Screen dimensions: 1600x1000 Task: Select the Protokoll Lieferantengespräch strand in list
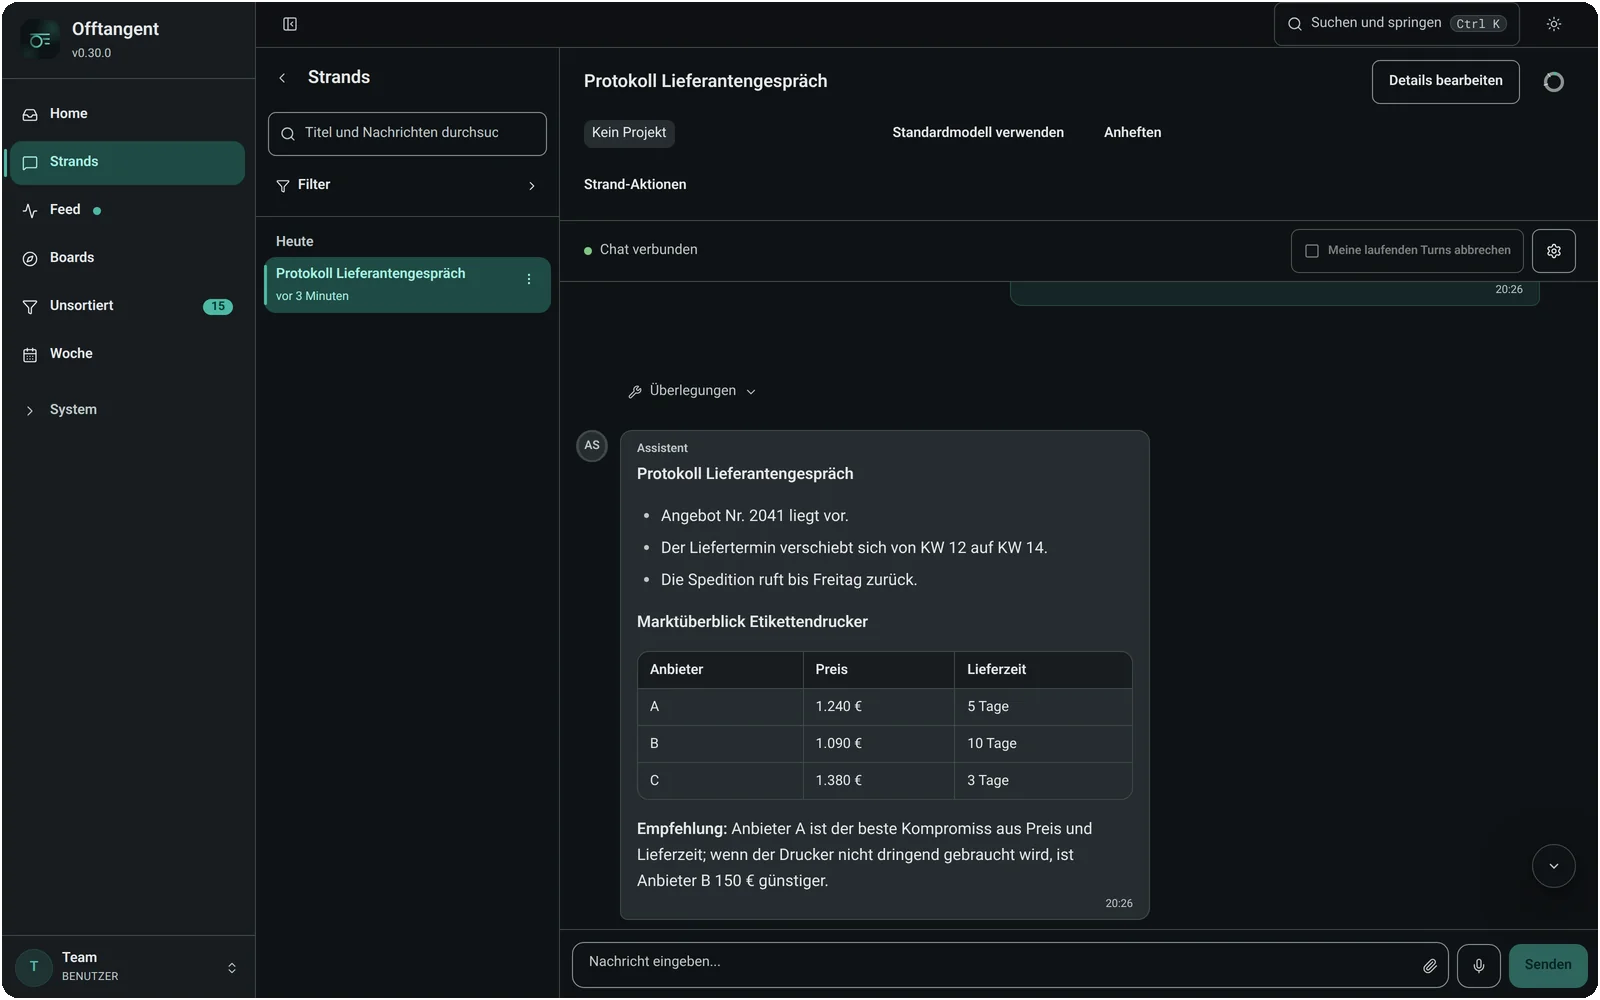(407, 285)
